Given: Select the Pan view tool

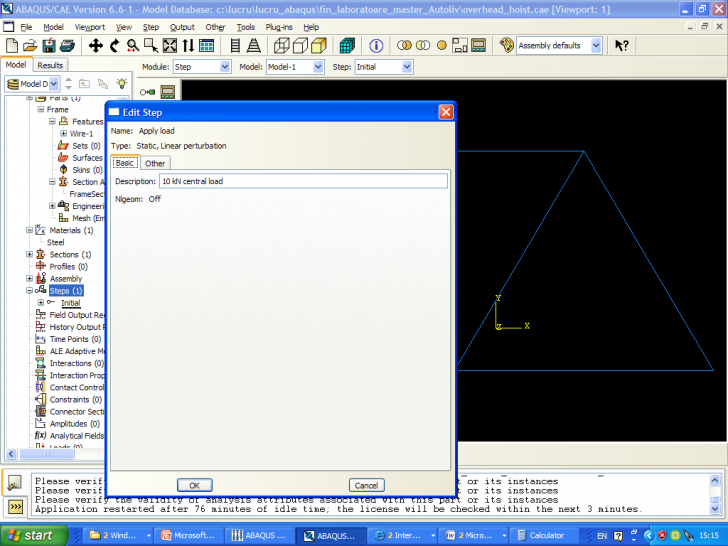Looking at the screenshot, I should point(96,46).
